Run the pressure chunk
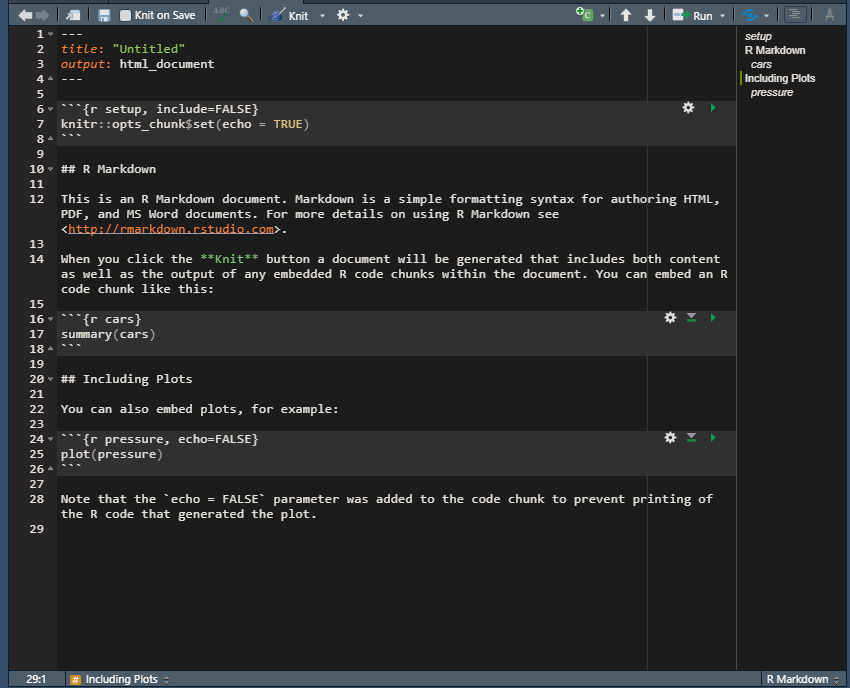850x688 pixels. 713,437
